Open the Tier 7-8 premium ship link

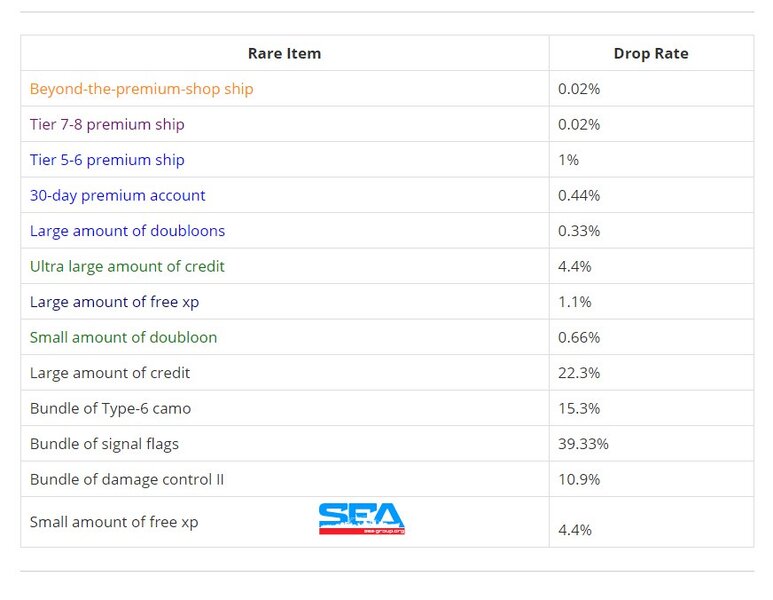(x=107, y=125)
